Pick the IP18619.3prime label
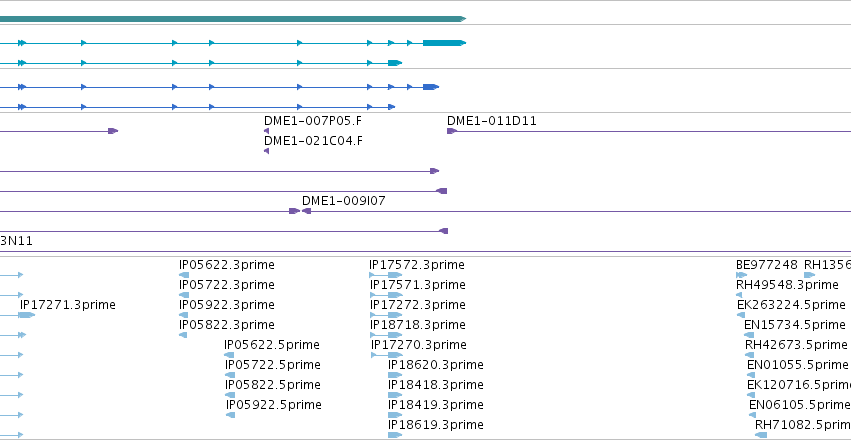The width and height of the screenshot is (851, 440). tap(436, 425)
